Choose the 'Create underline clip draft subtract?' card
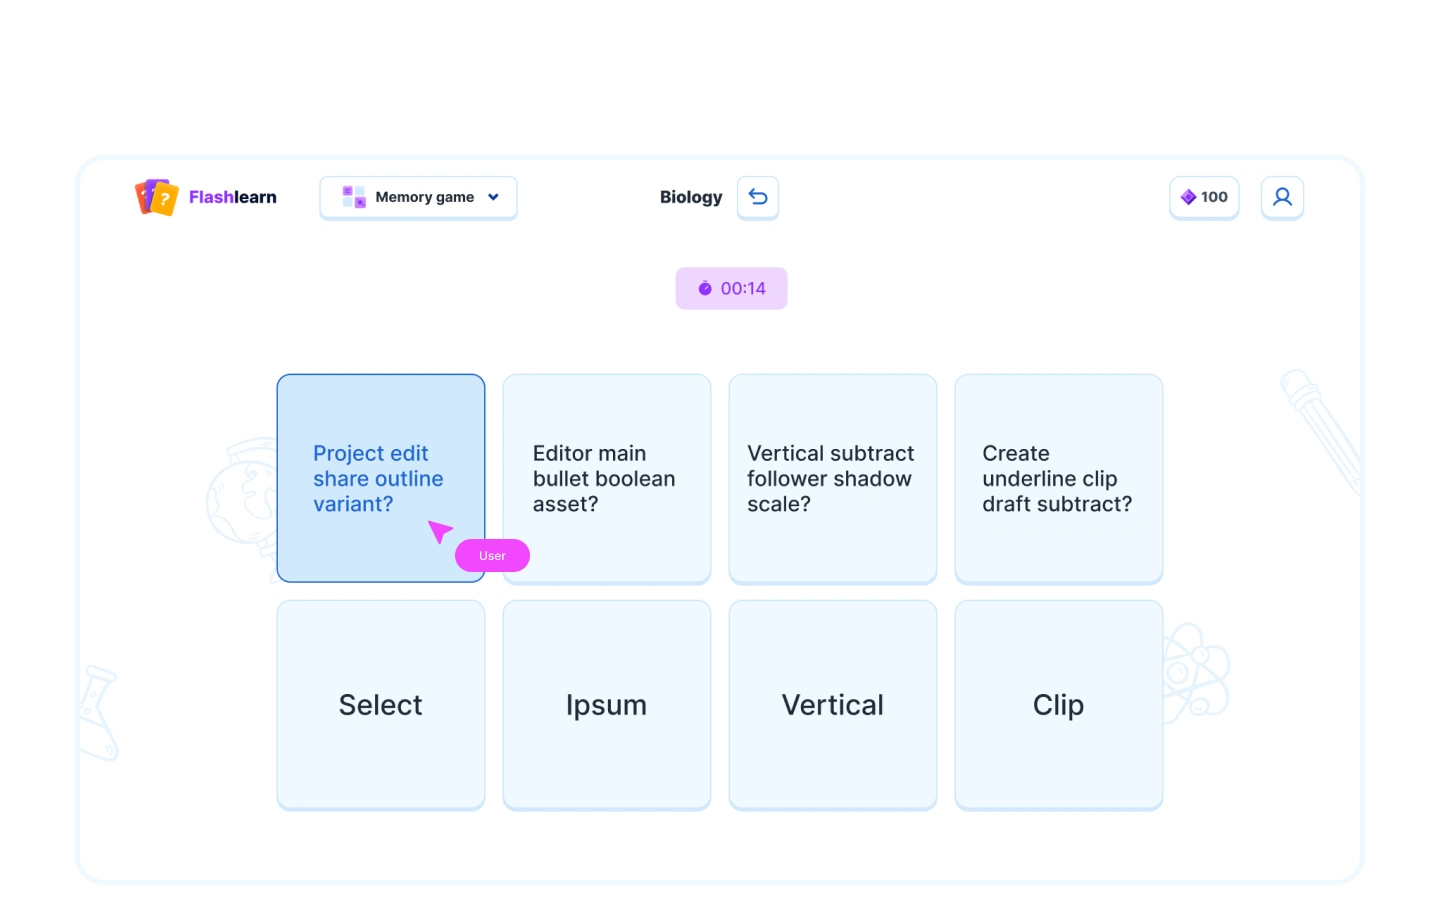Viewport: 1440px width, 910px height. tap(1059, 478)
